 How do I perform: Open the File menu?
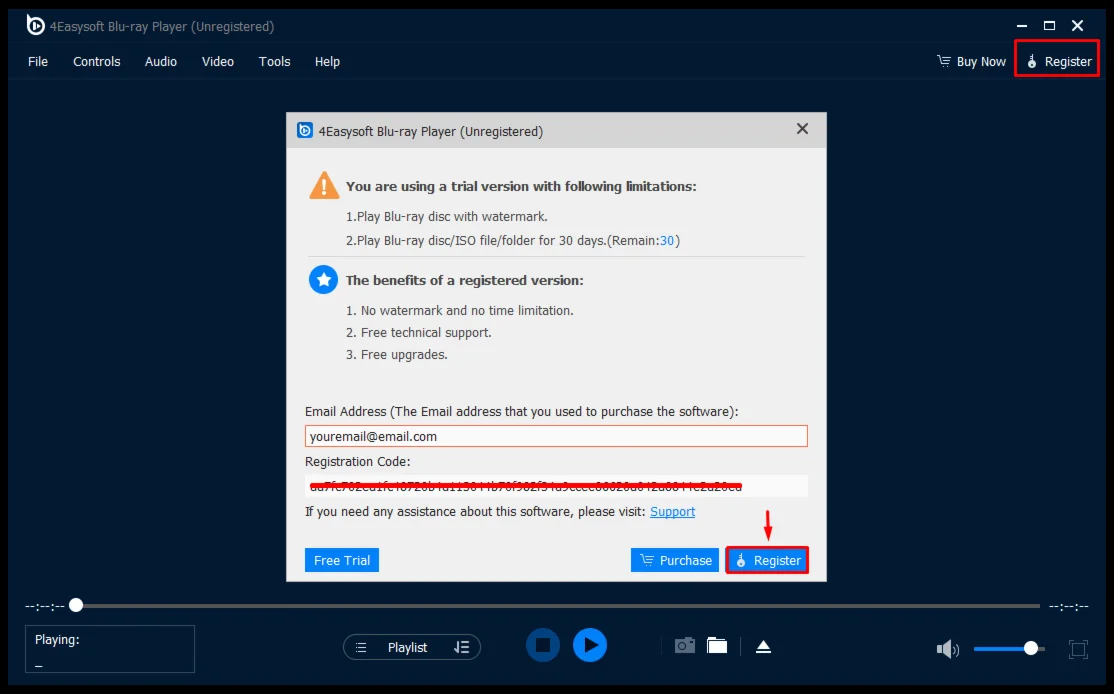(38, 61)
